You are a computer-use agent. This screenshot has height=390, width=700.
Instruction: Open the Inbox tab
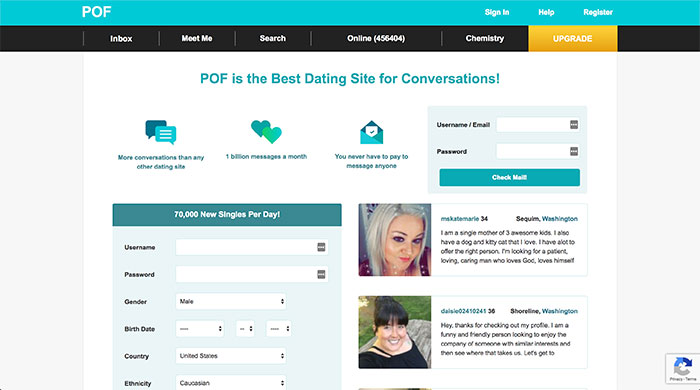121,38
